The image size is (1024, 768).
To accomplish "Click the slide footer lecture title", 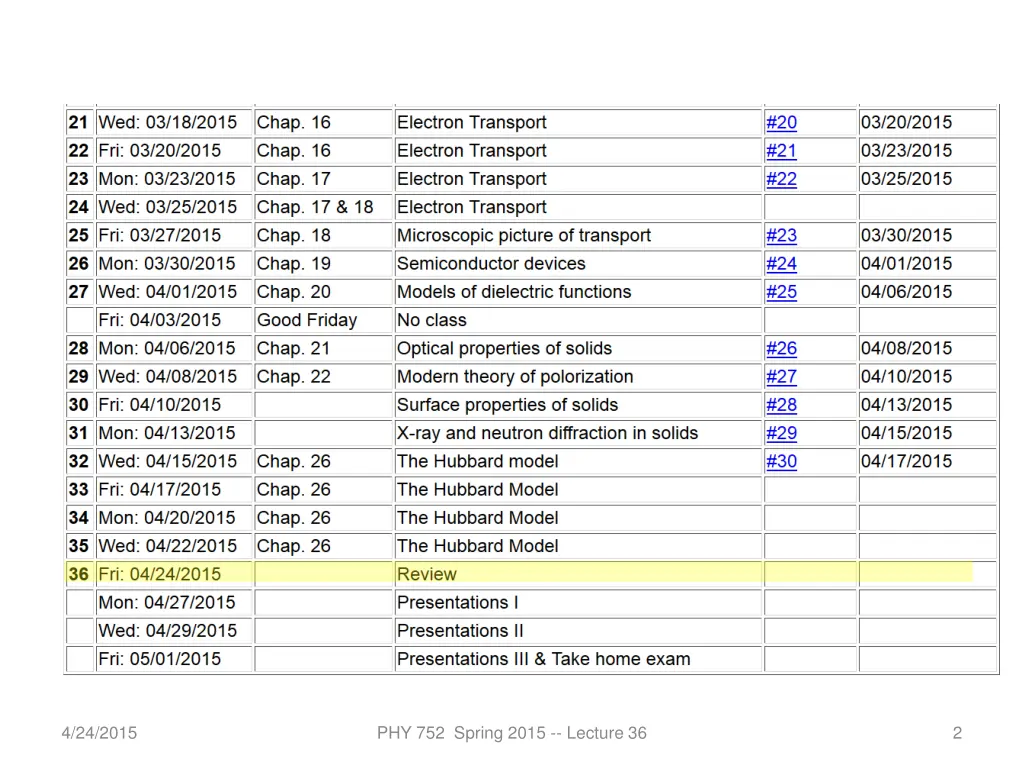I will [511, 733].
